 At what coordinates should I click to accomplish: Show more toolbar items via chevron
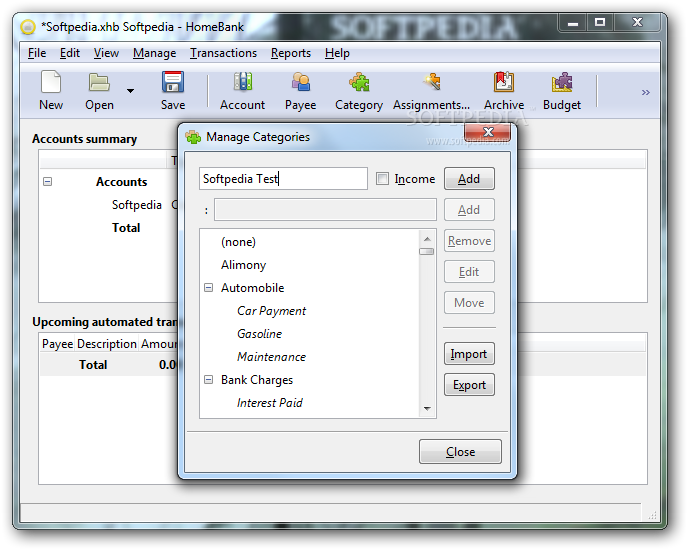(645, 92)
